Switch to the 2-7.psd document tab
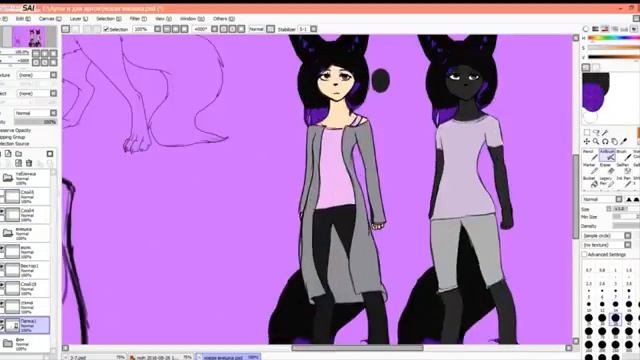 (x=95, y=357)
